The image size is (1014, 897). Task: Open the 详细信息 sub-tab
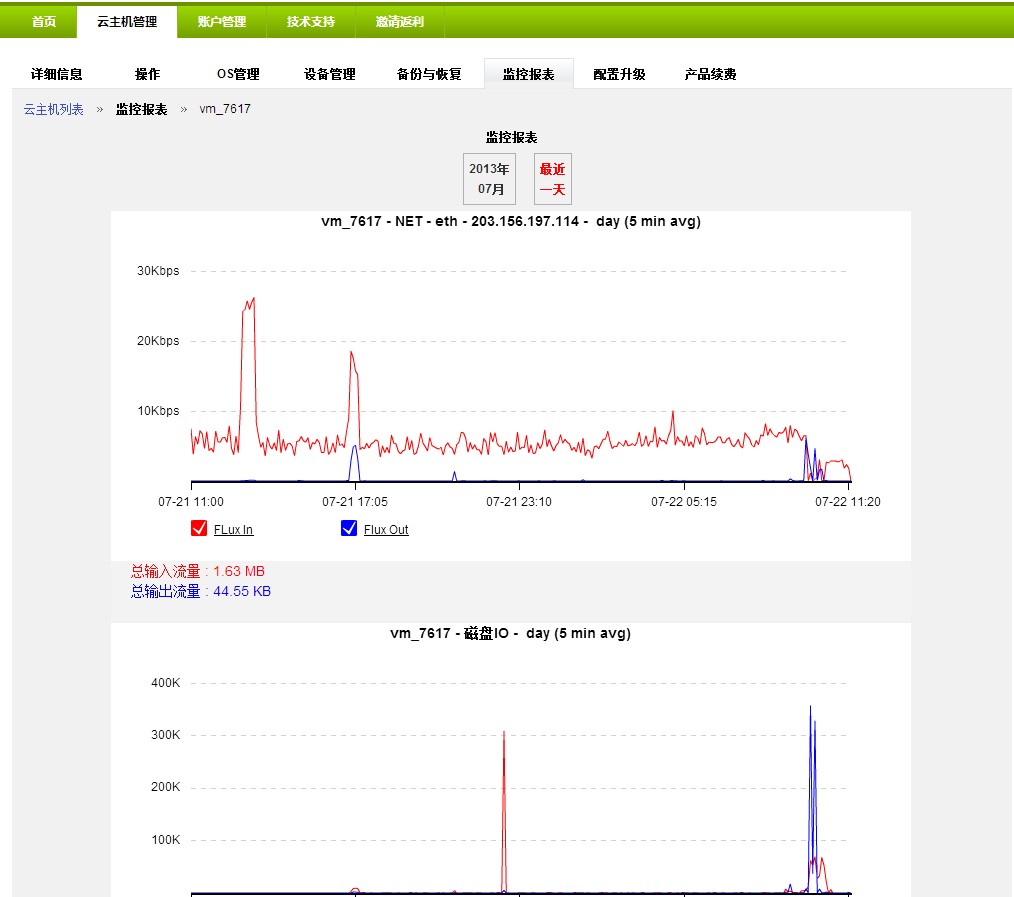pos(57,74)
